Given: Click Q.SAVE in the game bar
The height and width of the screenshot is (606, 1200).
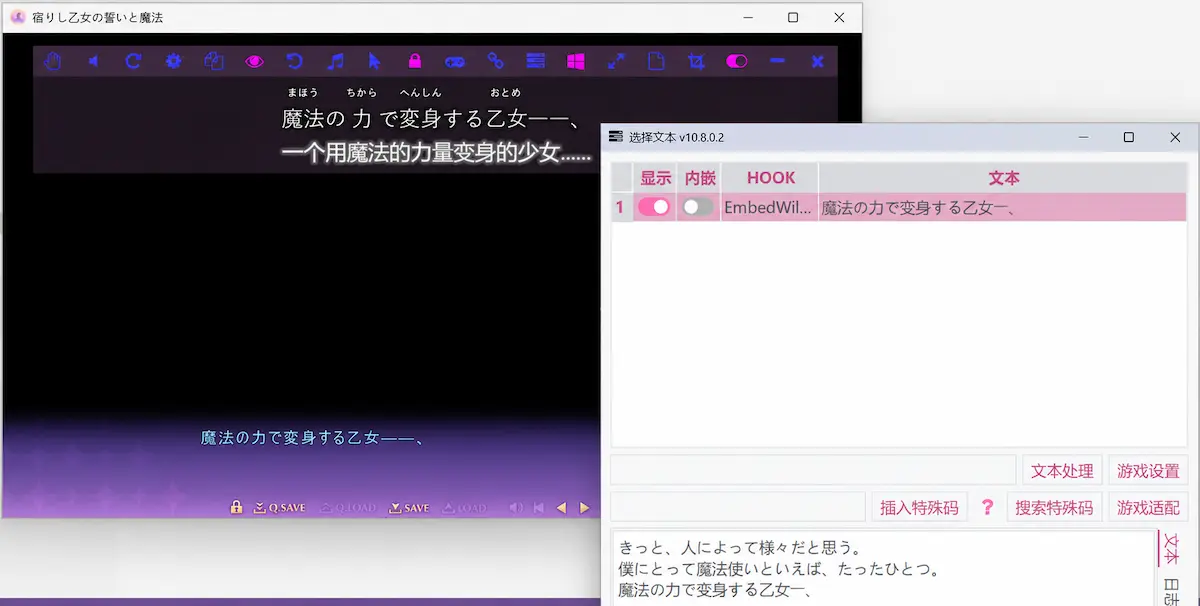Looking at the screenshot, I should click(x=280, y=508).
